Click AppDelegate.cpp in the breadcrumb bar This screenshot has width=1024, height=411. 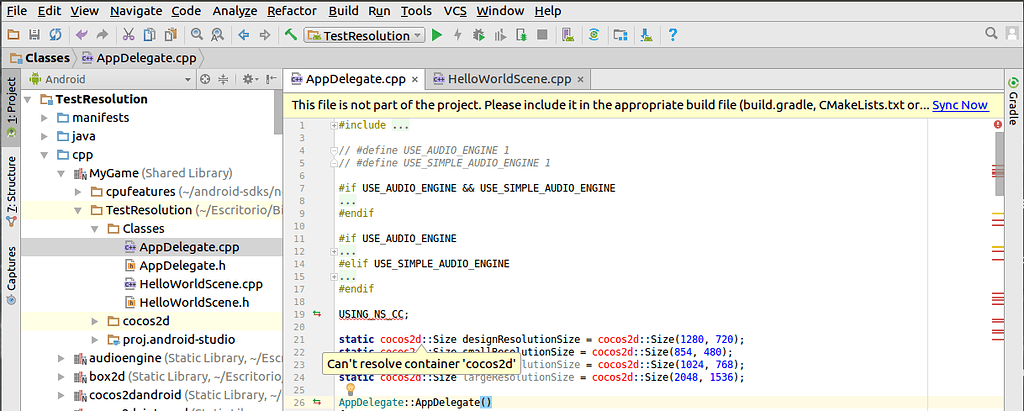pos(139,58)
